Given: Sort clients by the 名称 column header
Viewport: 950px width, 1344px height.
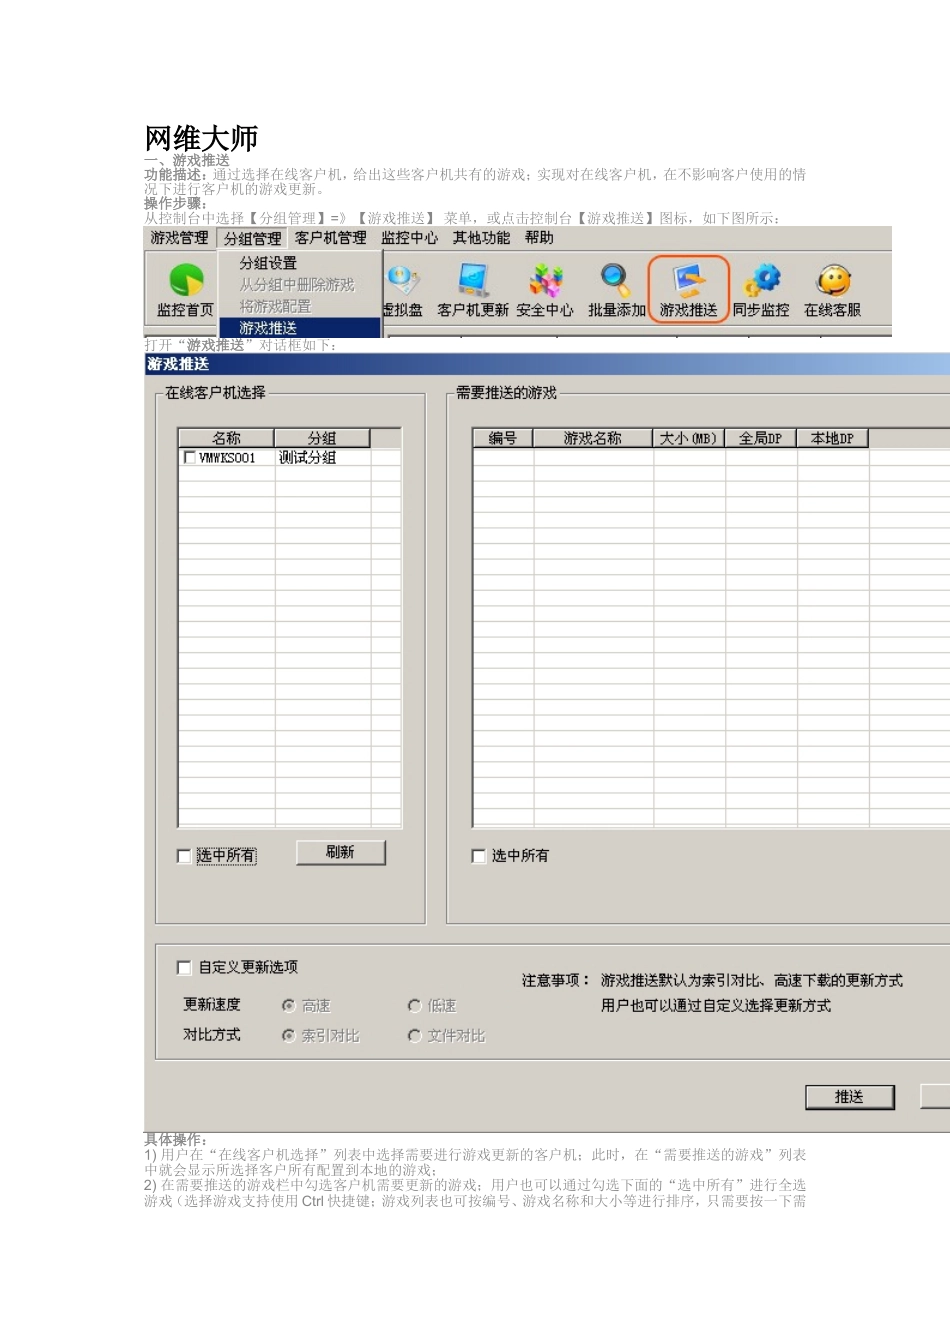Looking at the screenshot, I should (x=226, y=438).
